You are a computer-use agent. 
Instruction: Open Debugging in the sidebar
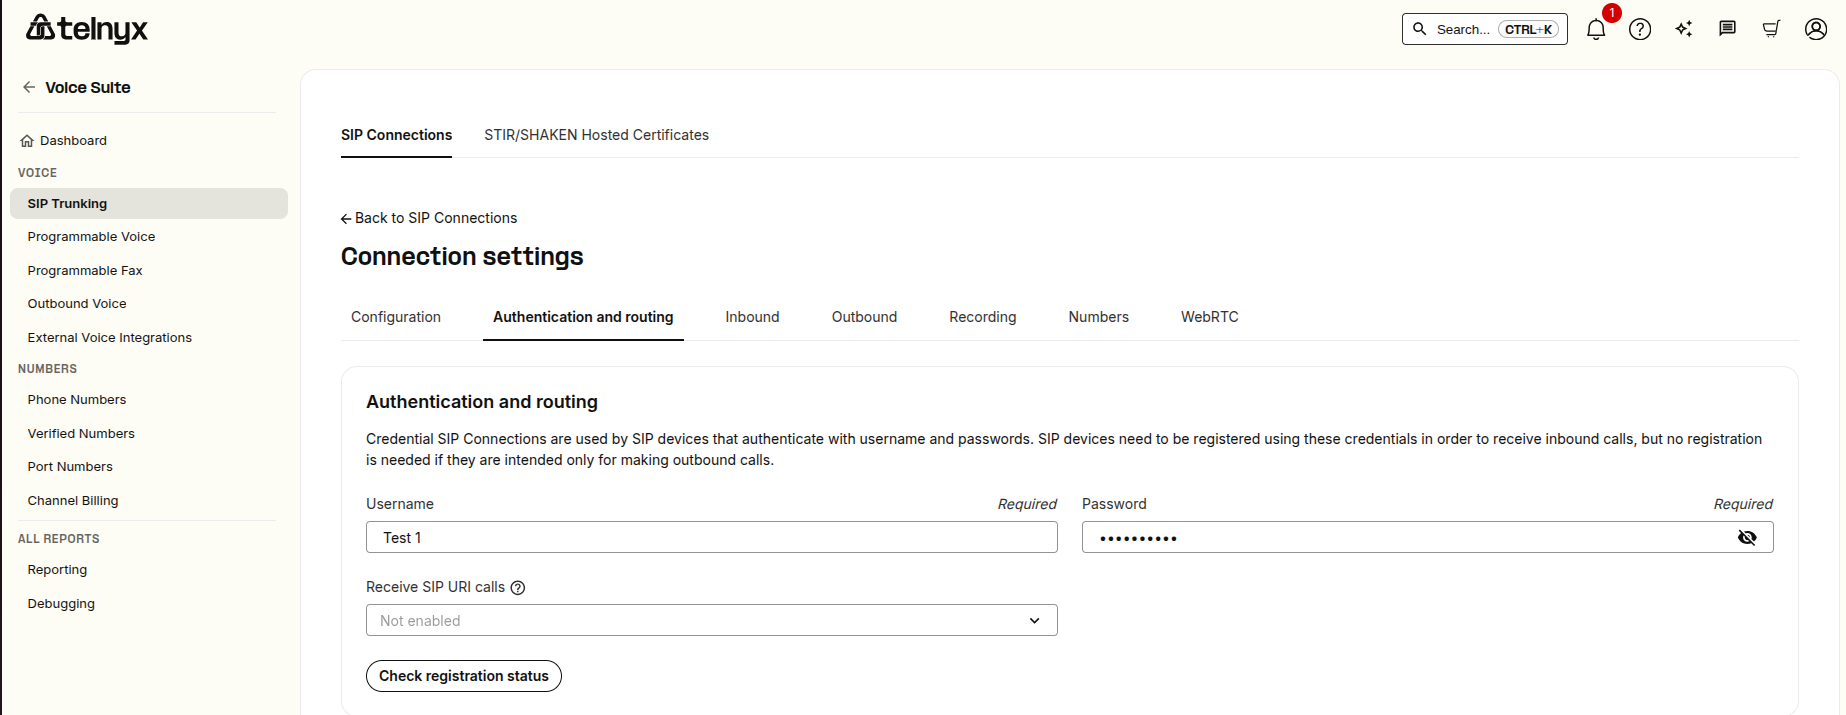(61, 604)
